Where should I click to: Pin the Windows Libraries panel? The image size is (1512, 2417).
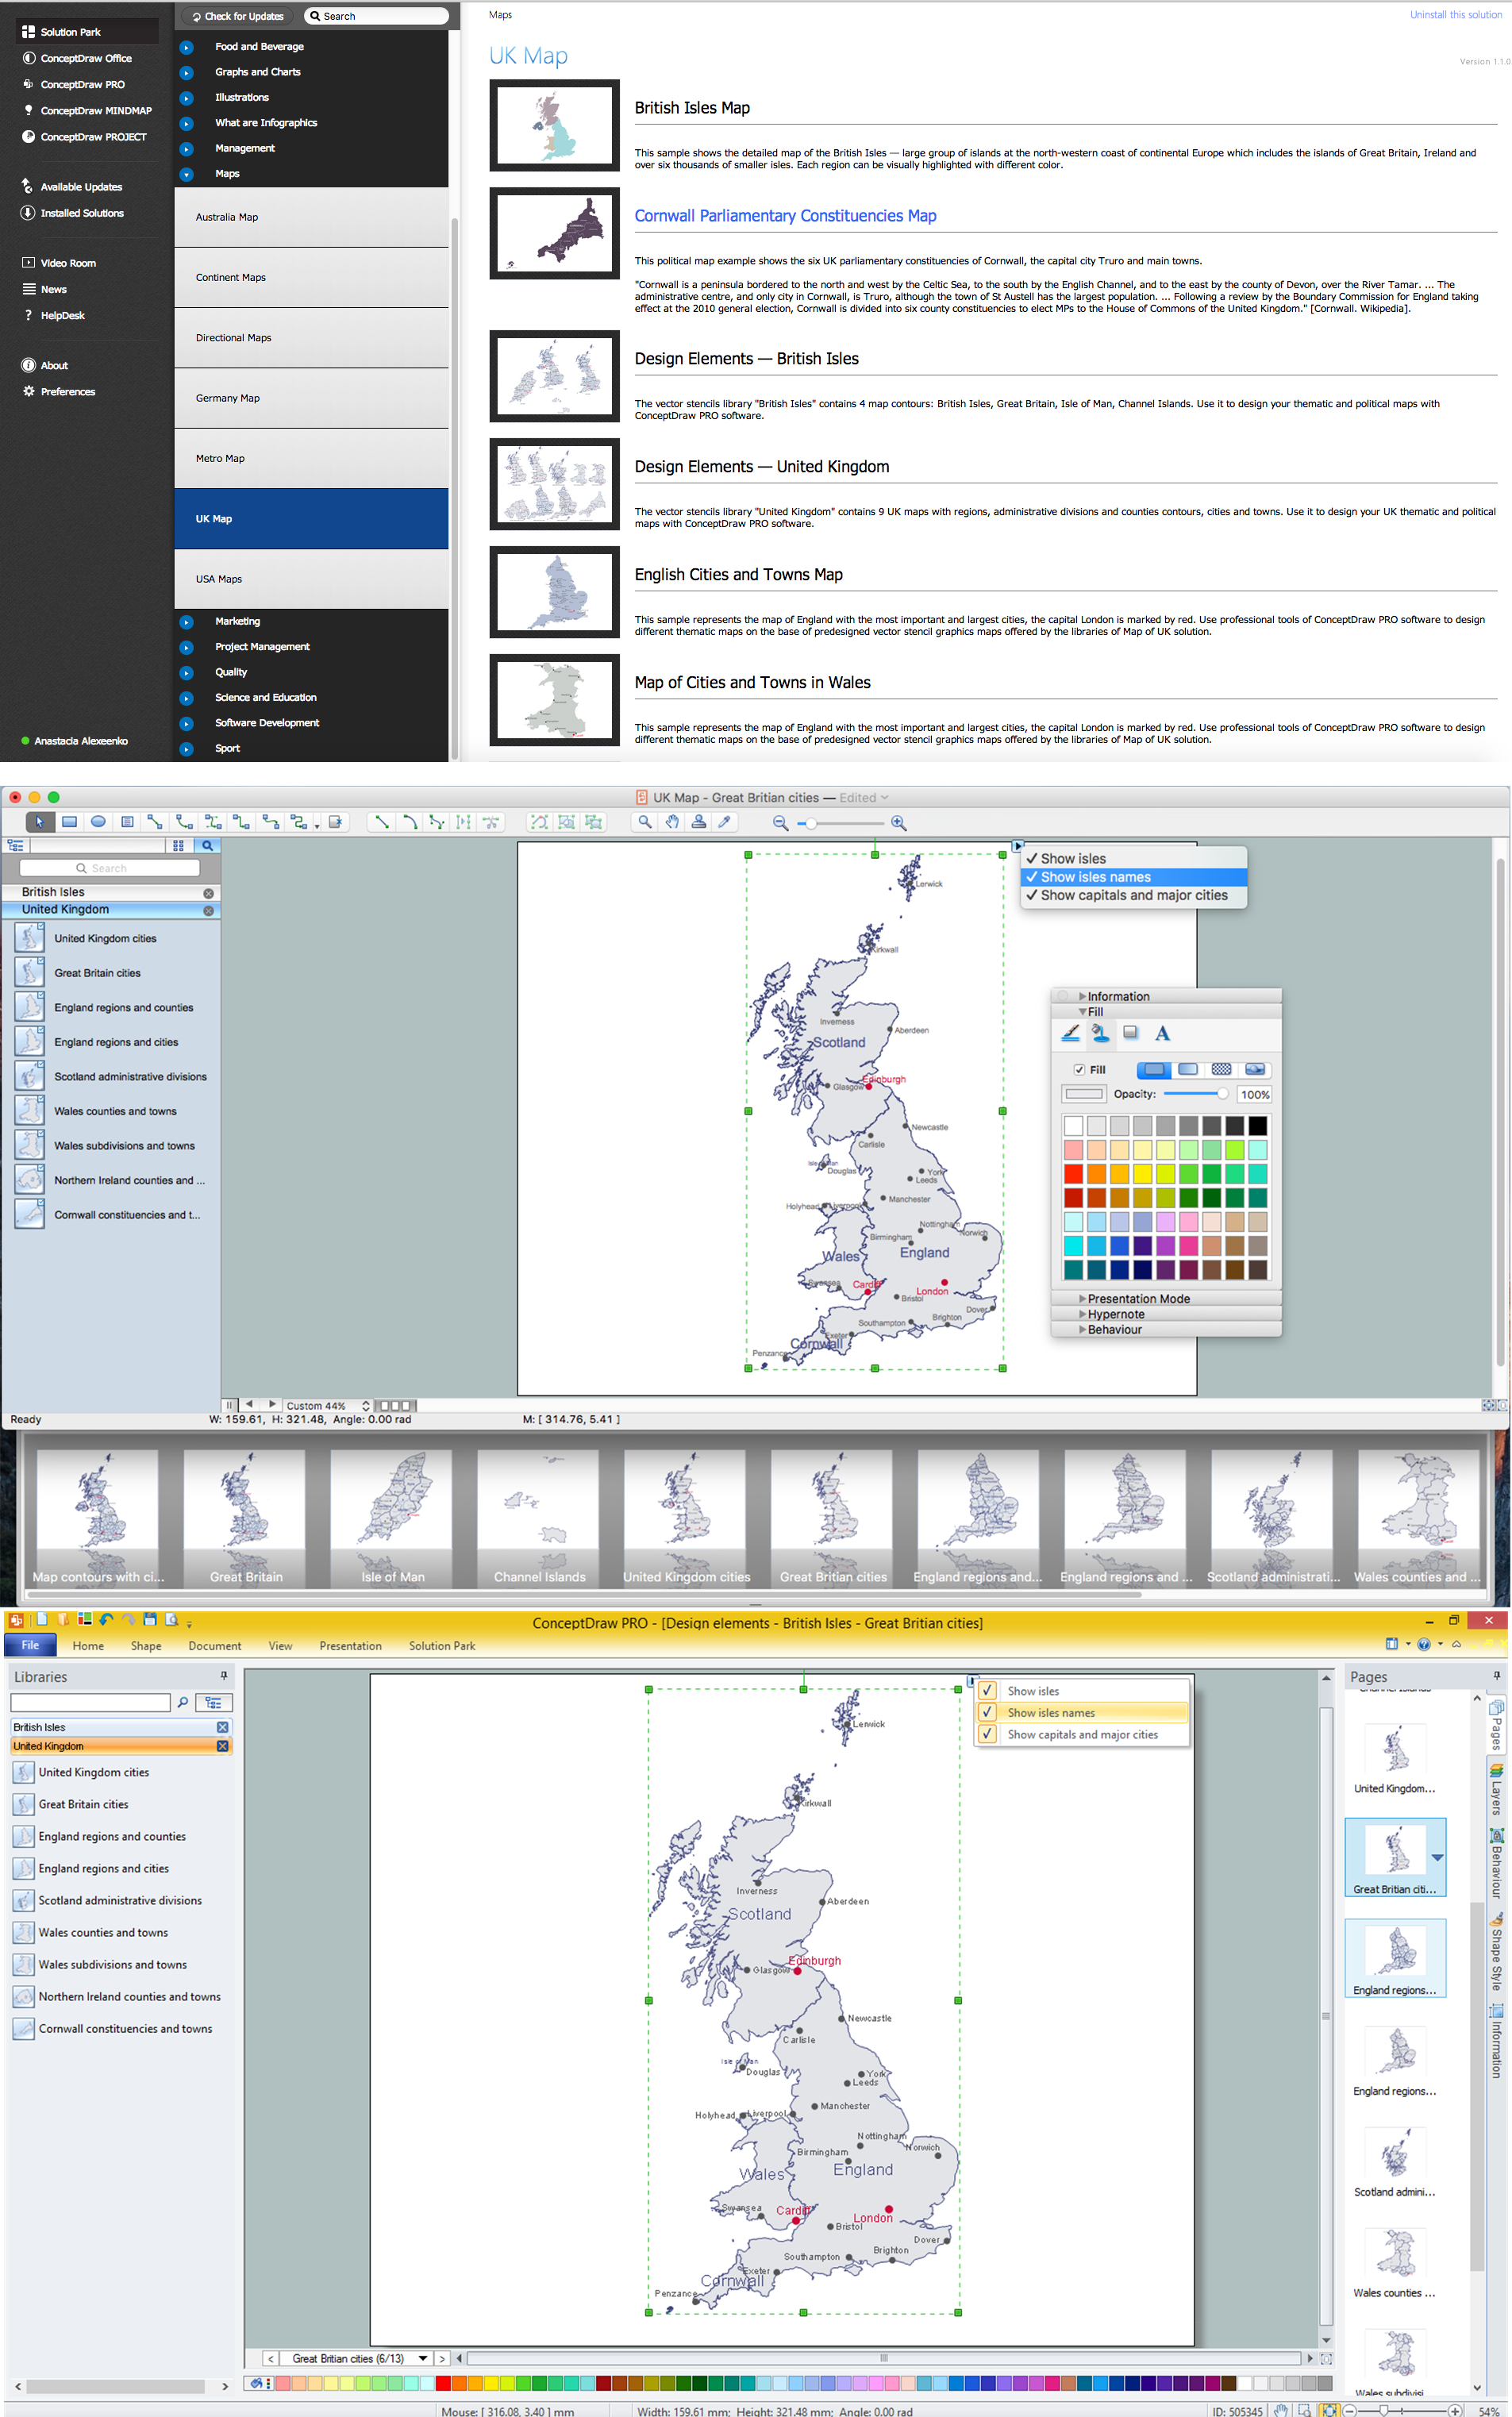pos(224,1676)
